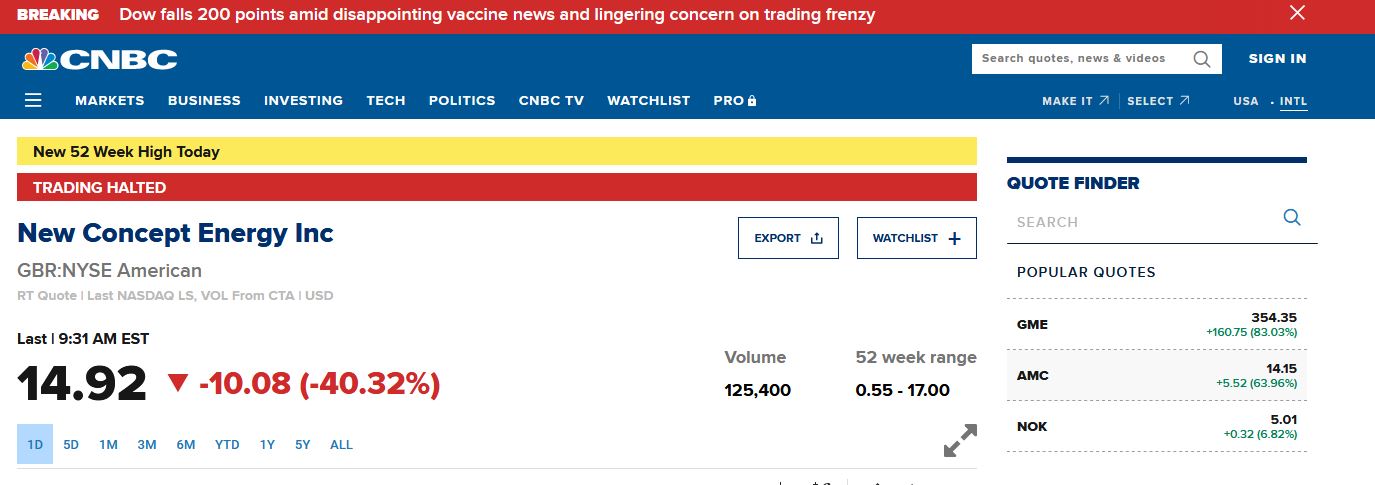Click the PRO lock icon

click(x=752, y=101)
